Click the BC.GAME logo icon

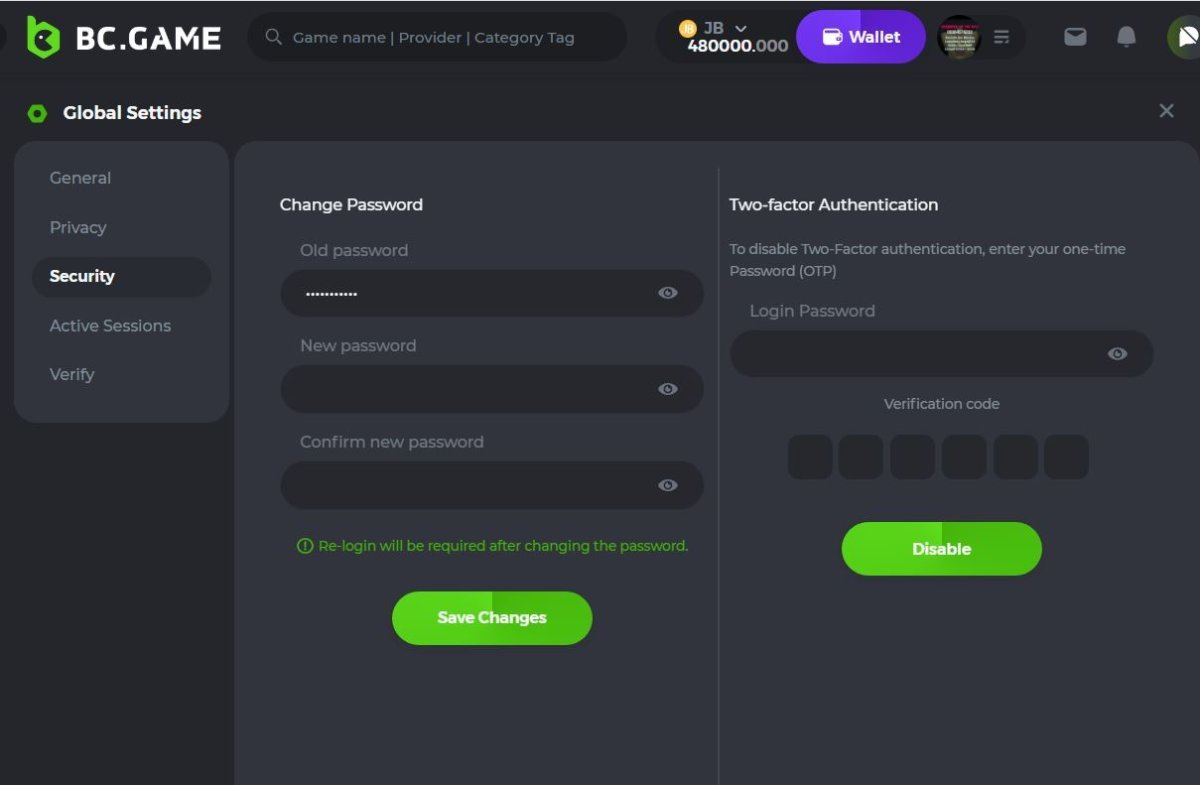pos(43,37)
